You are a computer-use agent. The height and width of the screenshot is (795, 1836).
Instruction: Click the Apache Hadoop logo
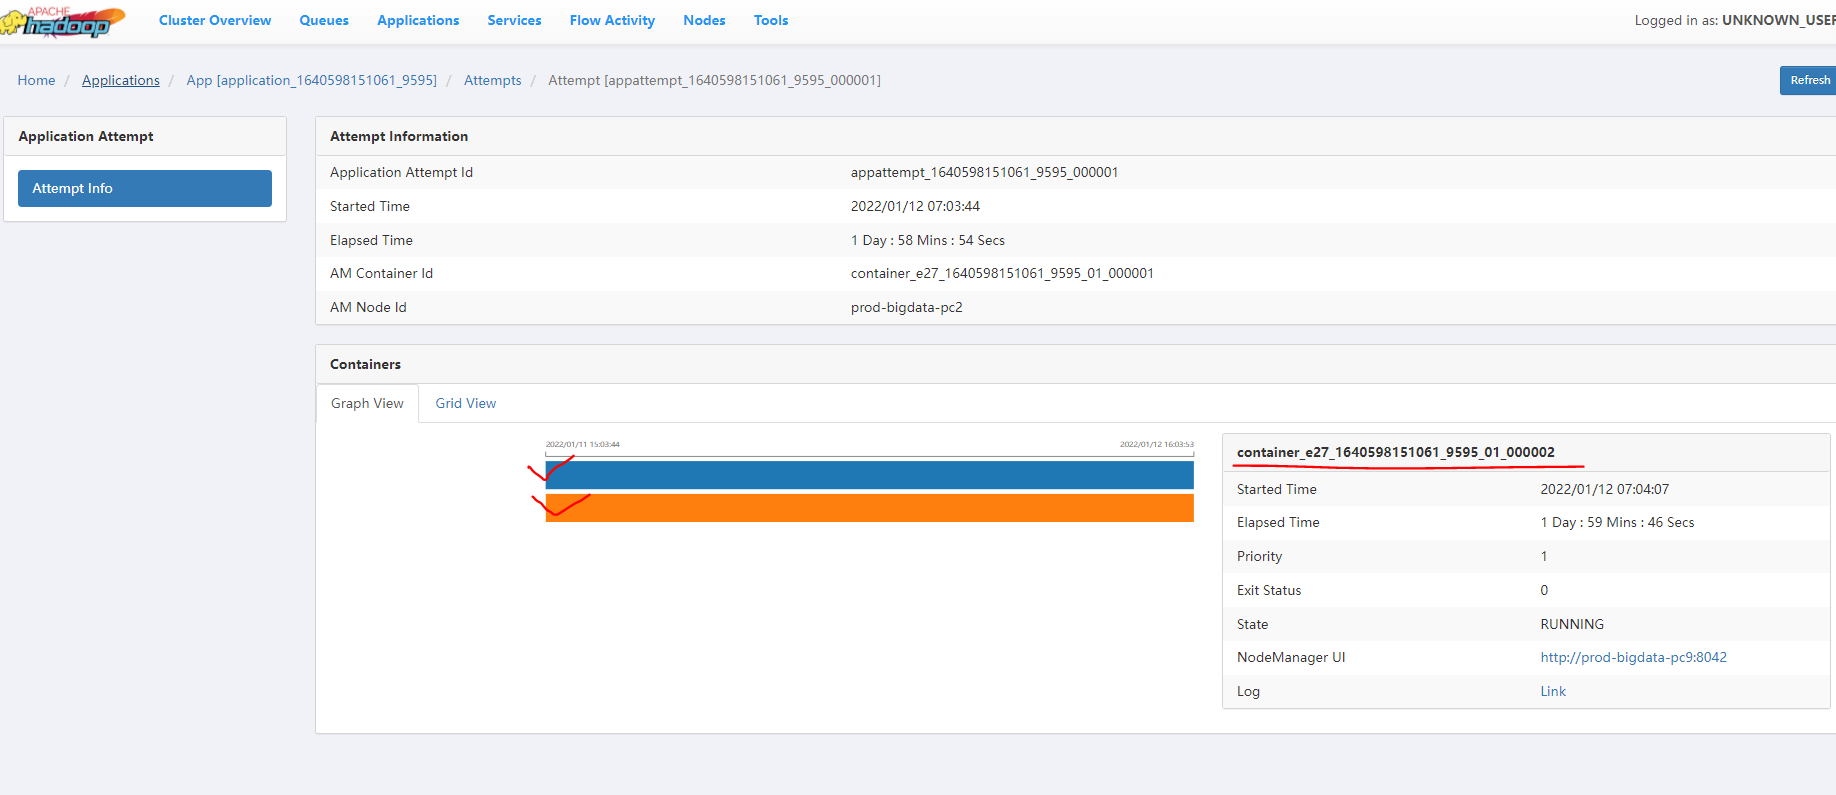[64, 21]
